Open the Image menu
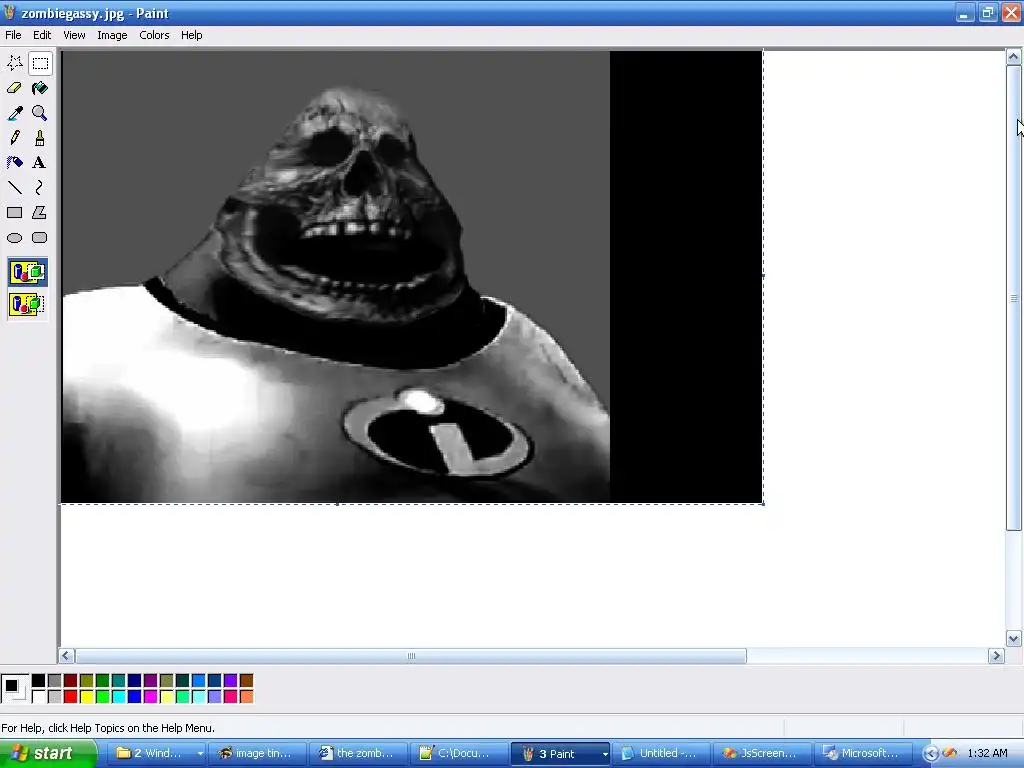Viewport: 1024px width, 768px height. click(x=112, y=35)
